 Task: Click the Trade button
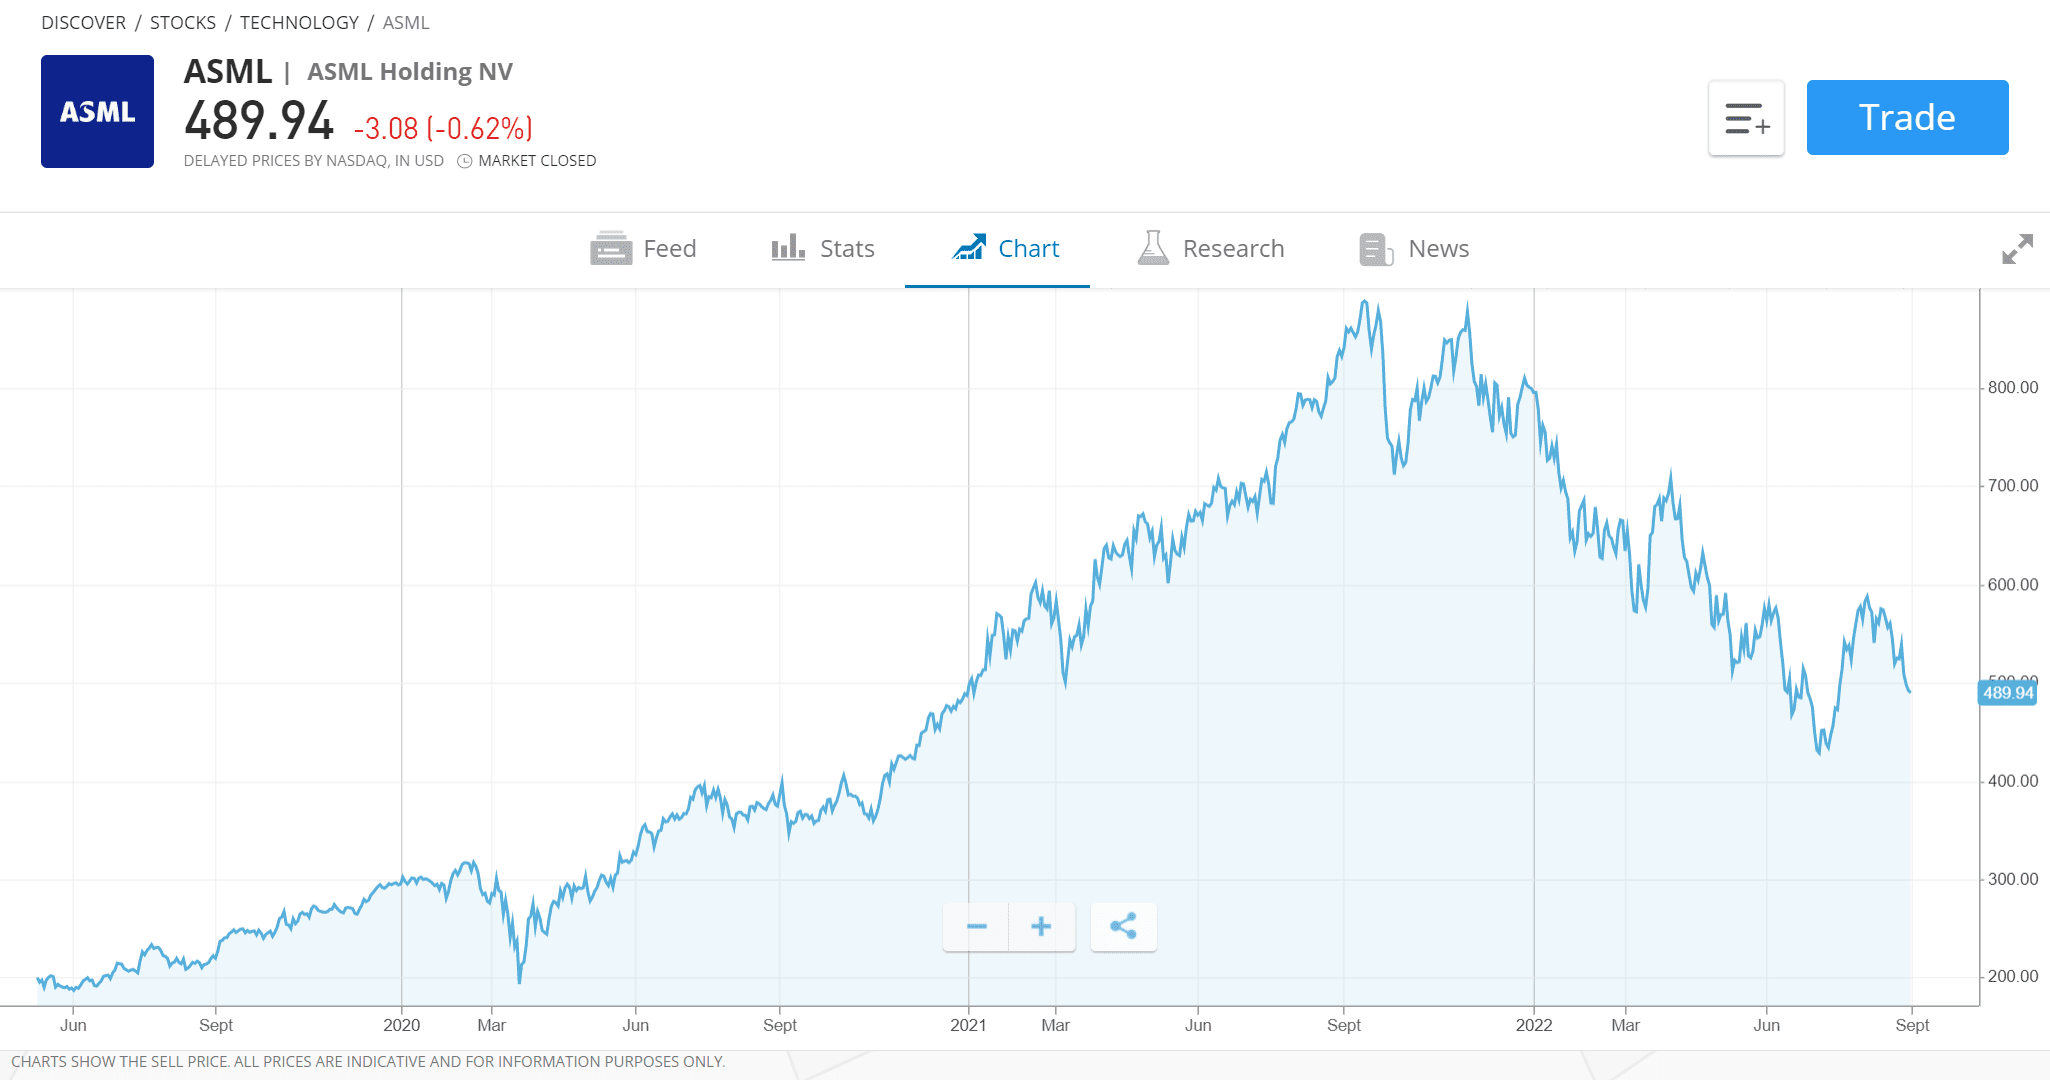click(1906, 117)
